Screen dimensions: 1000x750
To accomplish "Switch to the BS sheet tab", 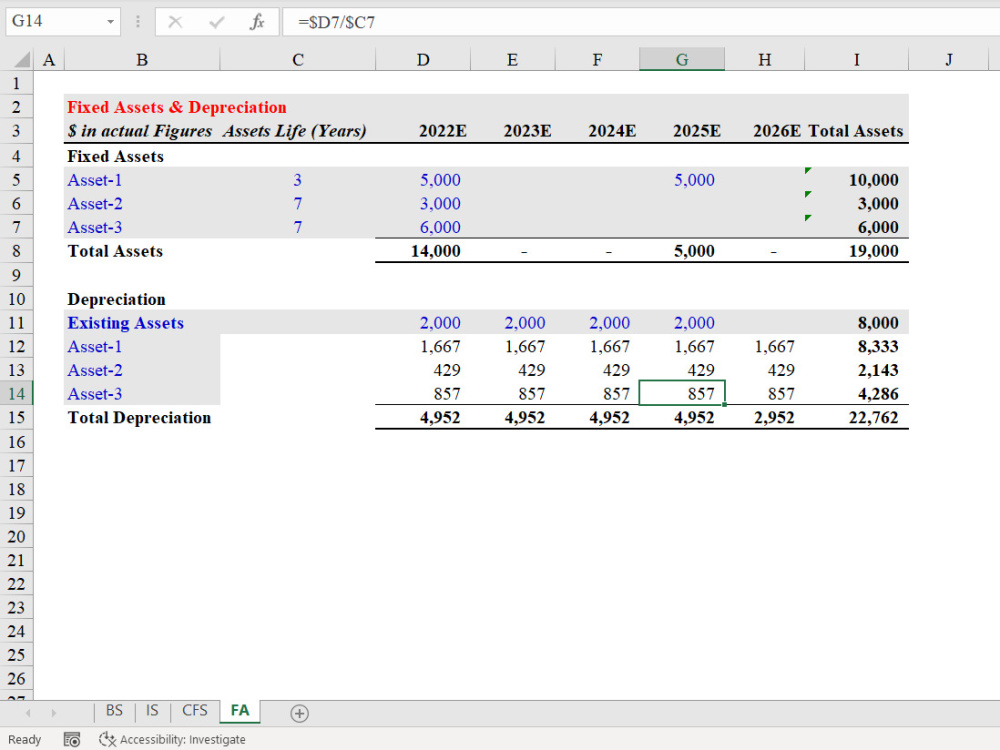I will click(113, 711).
